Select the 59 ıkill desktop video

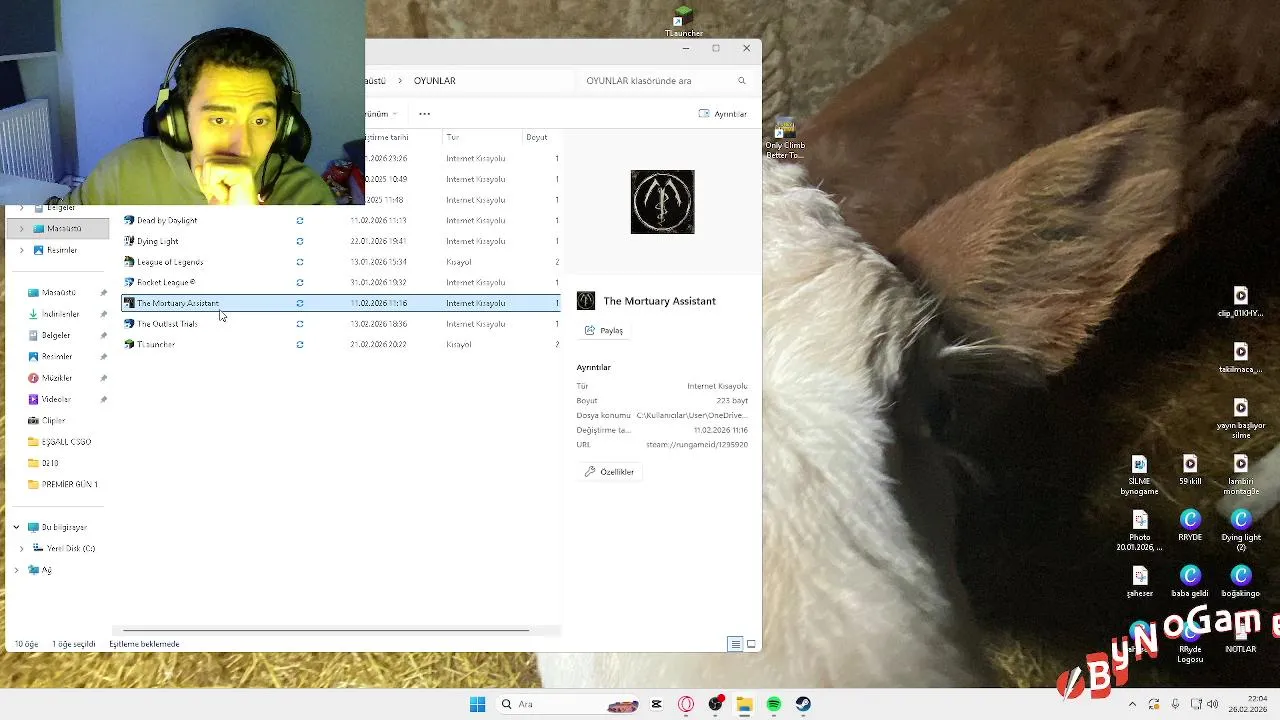pos(1190,471)
